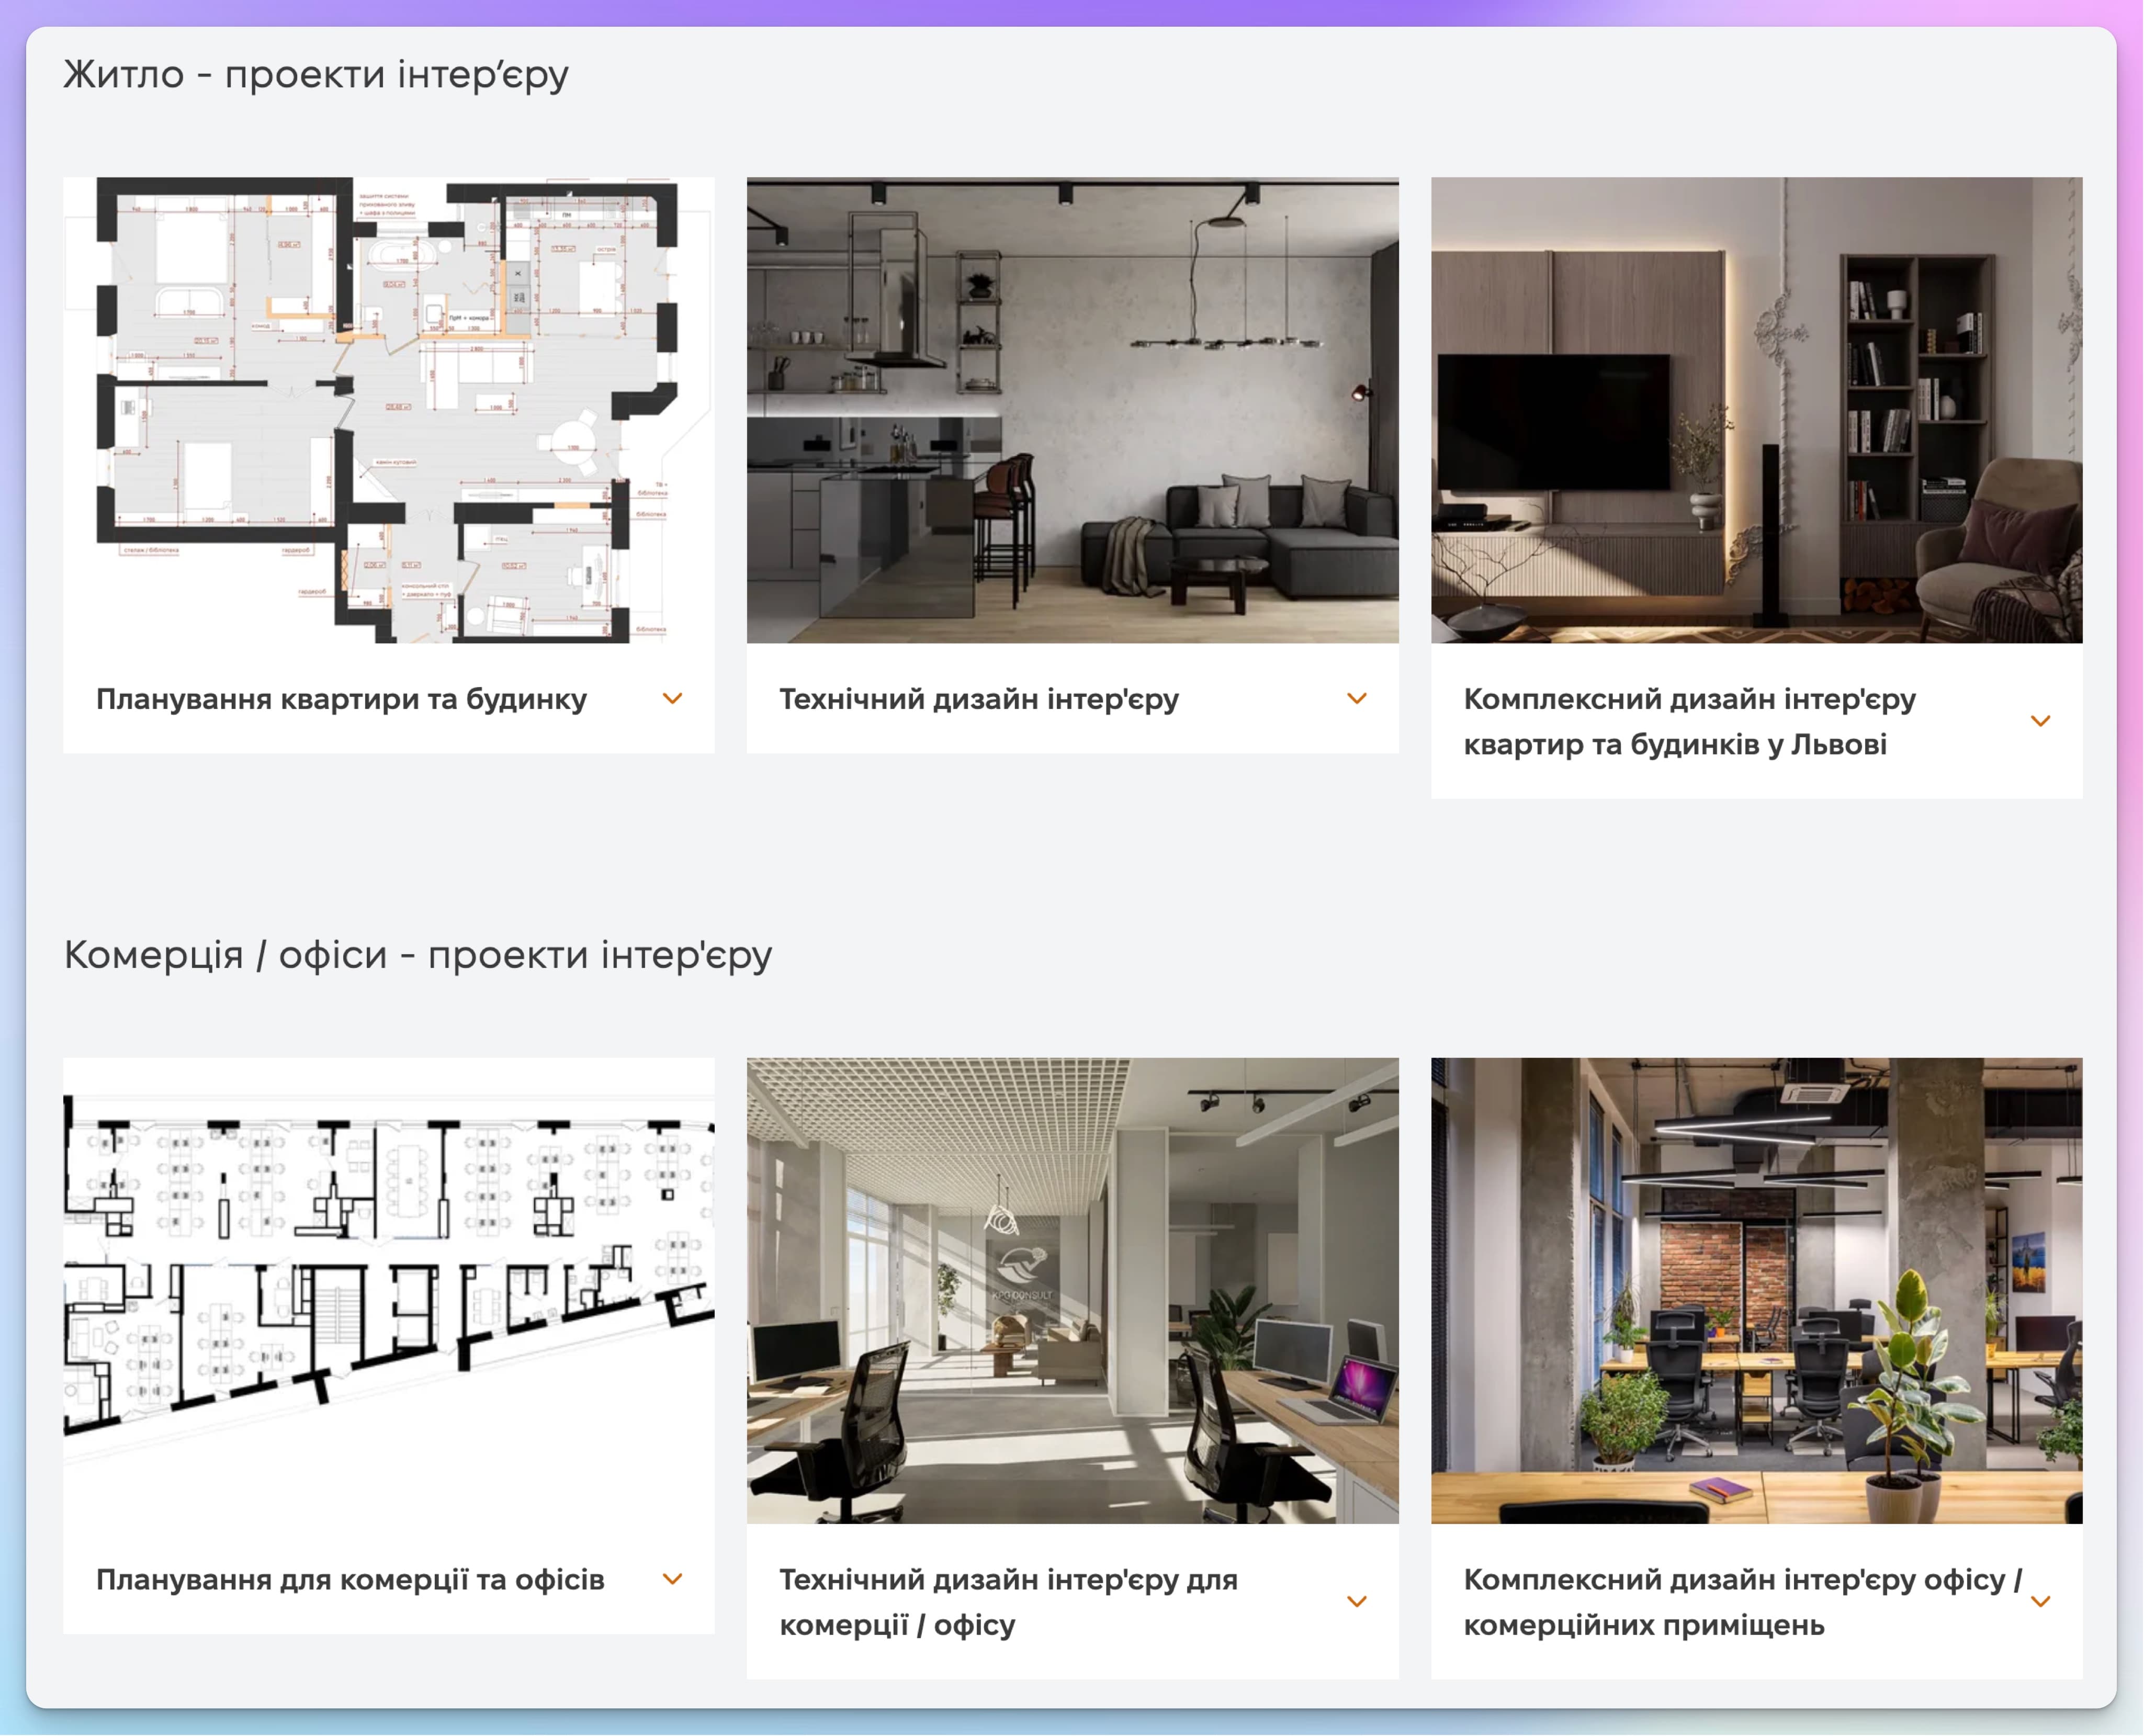Expand 'Технічний дизайн інтер'єру' chevron arrow
2144x1736 pixels.
pos(1356,699)
